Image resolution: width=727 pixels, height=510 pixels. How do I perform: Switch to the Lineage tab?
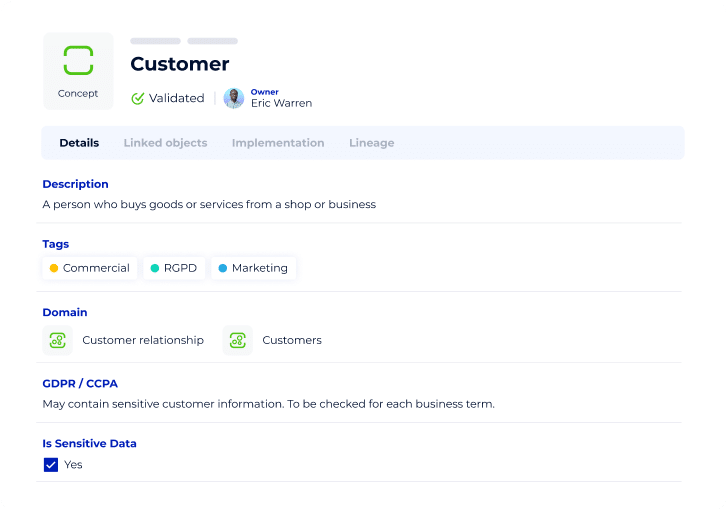point(371,143)
